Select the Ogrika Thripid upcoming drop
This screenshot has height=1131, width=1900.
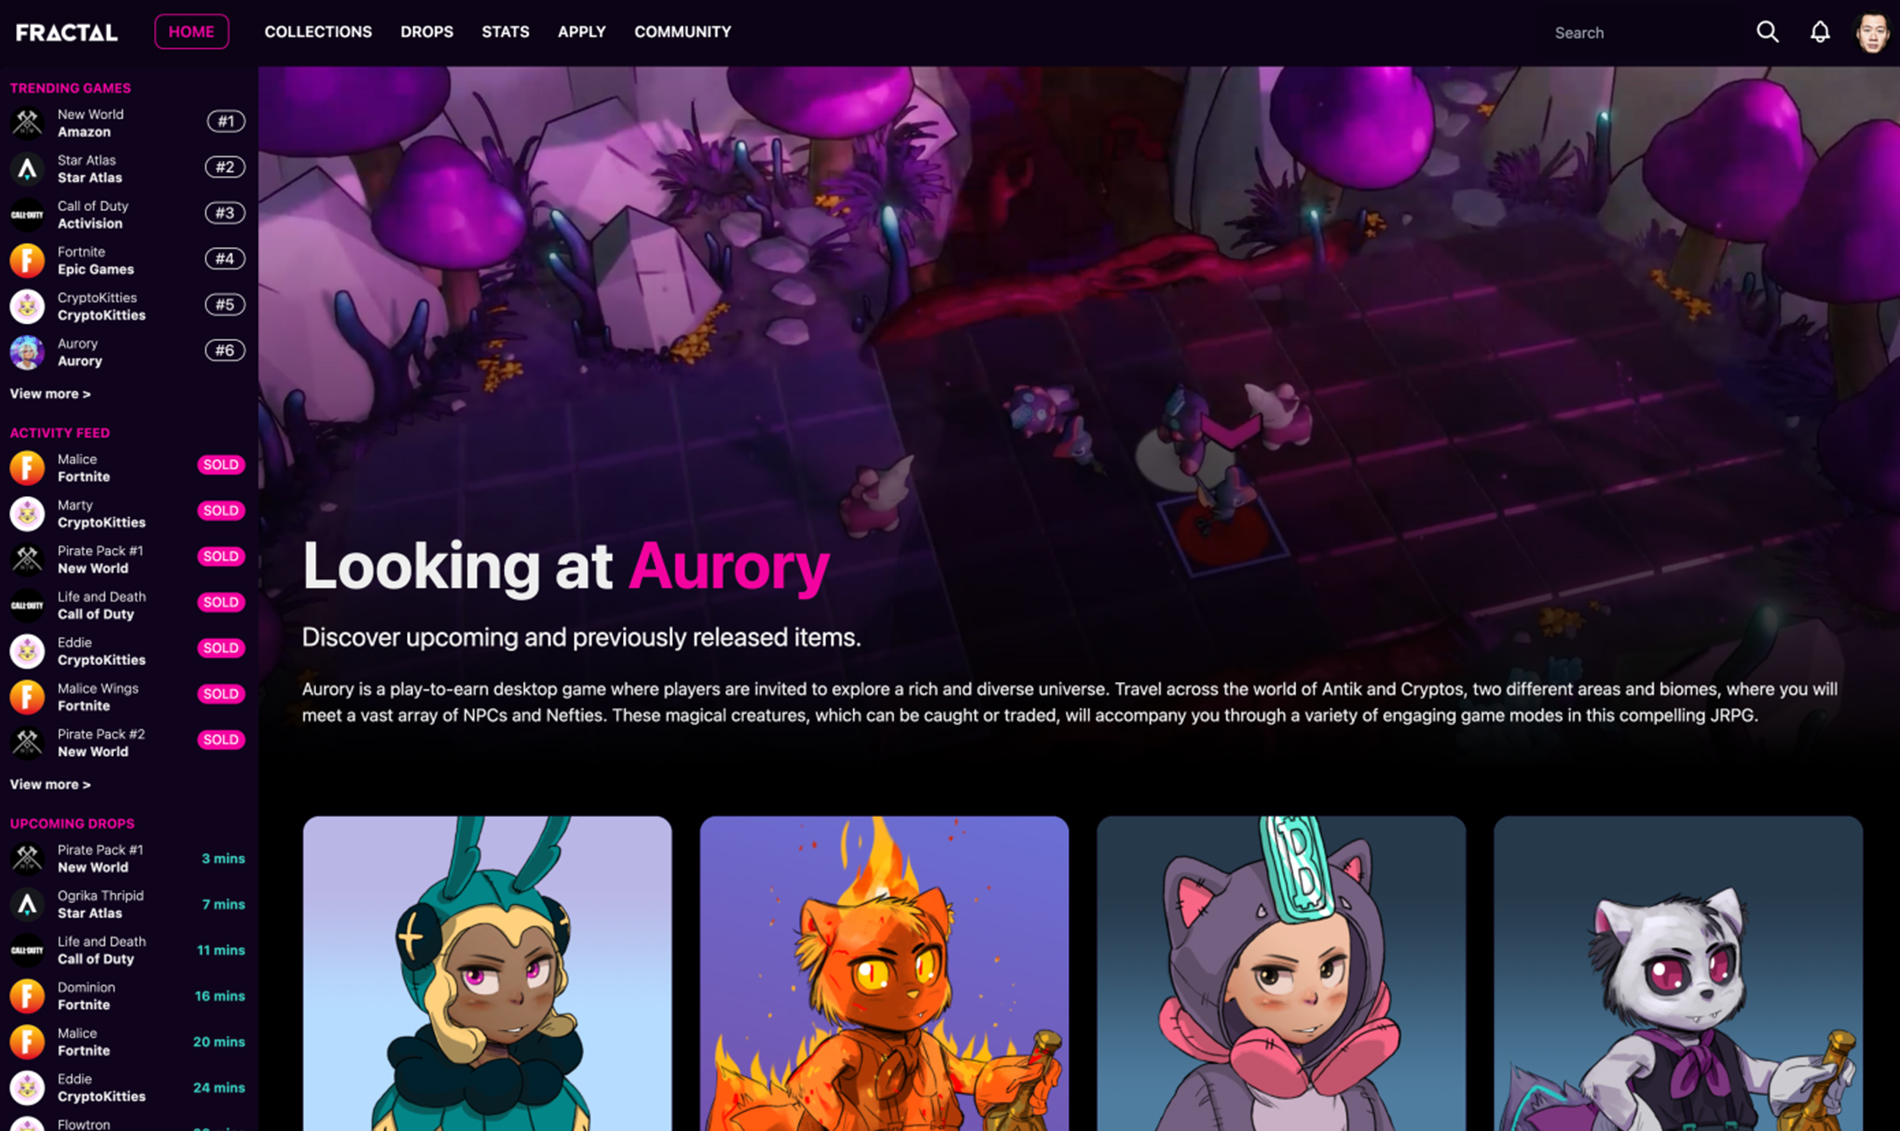point(127,904)
